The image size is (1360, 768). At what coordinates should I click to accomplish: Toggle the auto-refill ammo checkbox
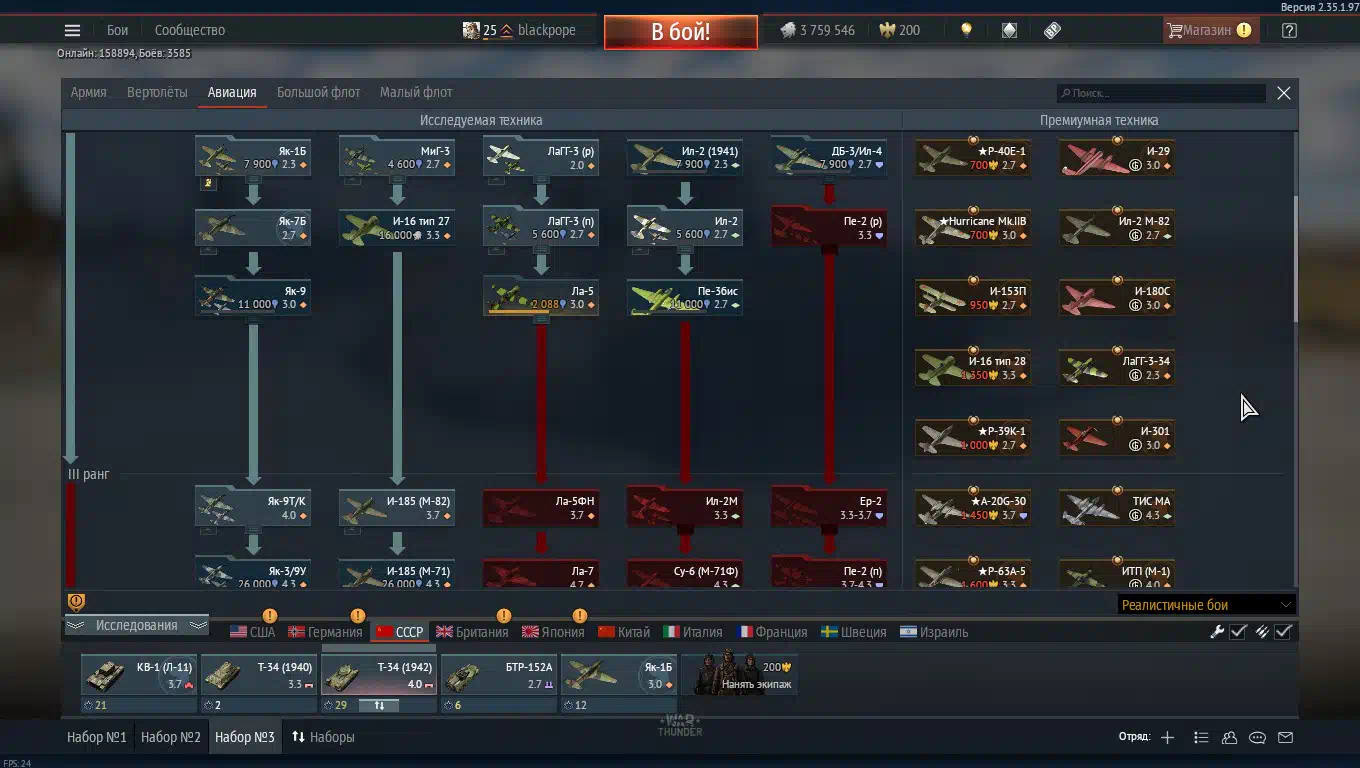click(x=1284, y=631)
